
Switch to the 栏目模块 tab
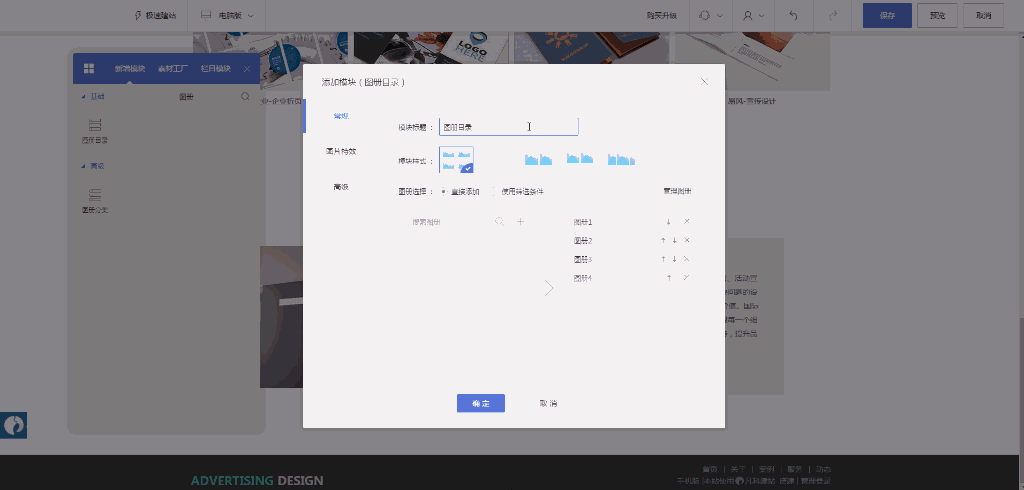(x=216, y=69)
